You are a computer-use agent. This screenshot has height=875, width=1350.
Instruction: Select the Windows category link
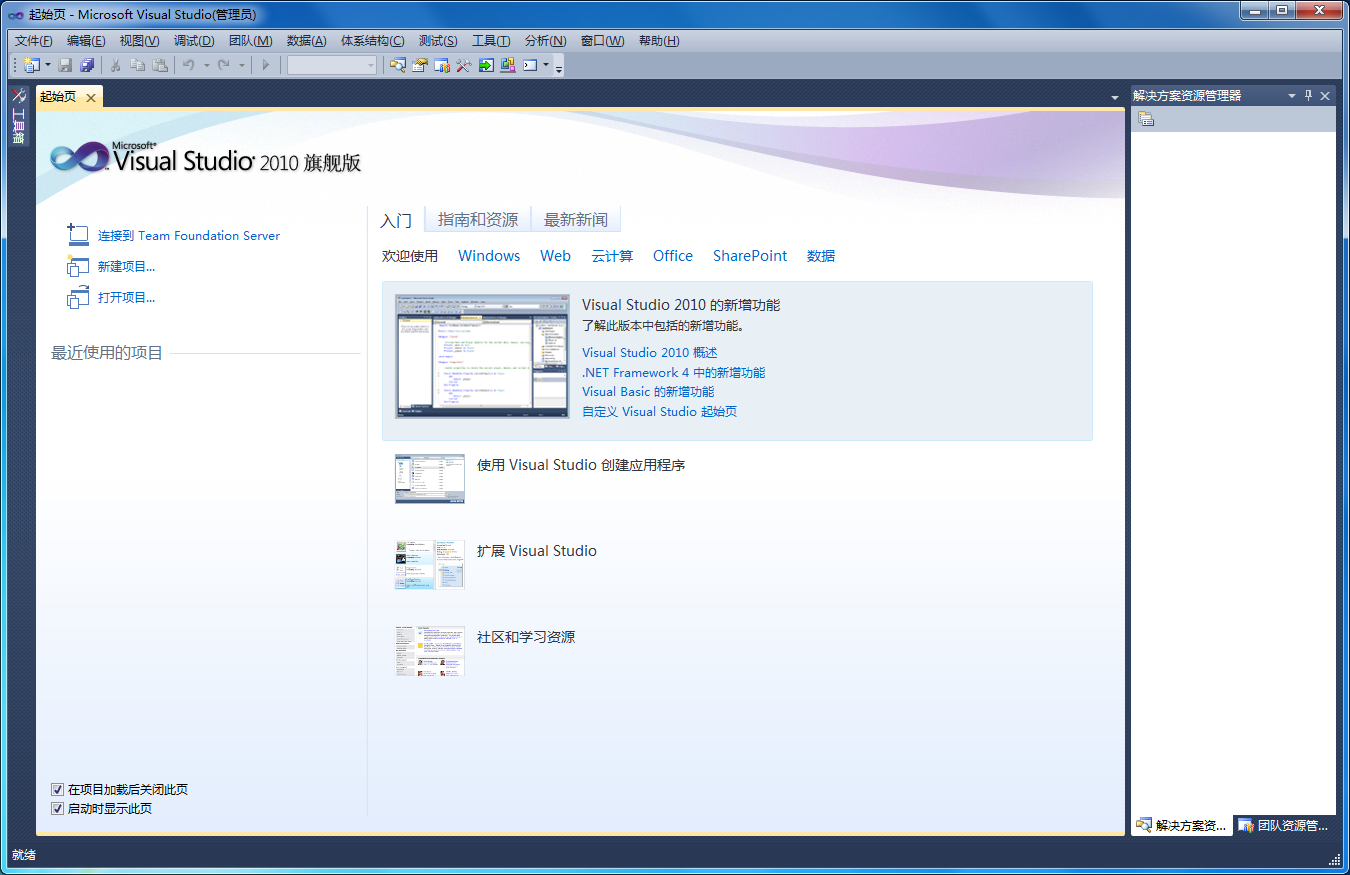click(x=489, y=256)
